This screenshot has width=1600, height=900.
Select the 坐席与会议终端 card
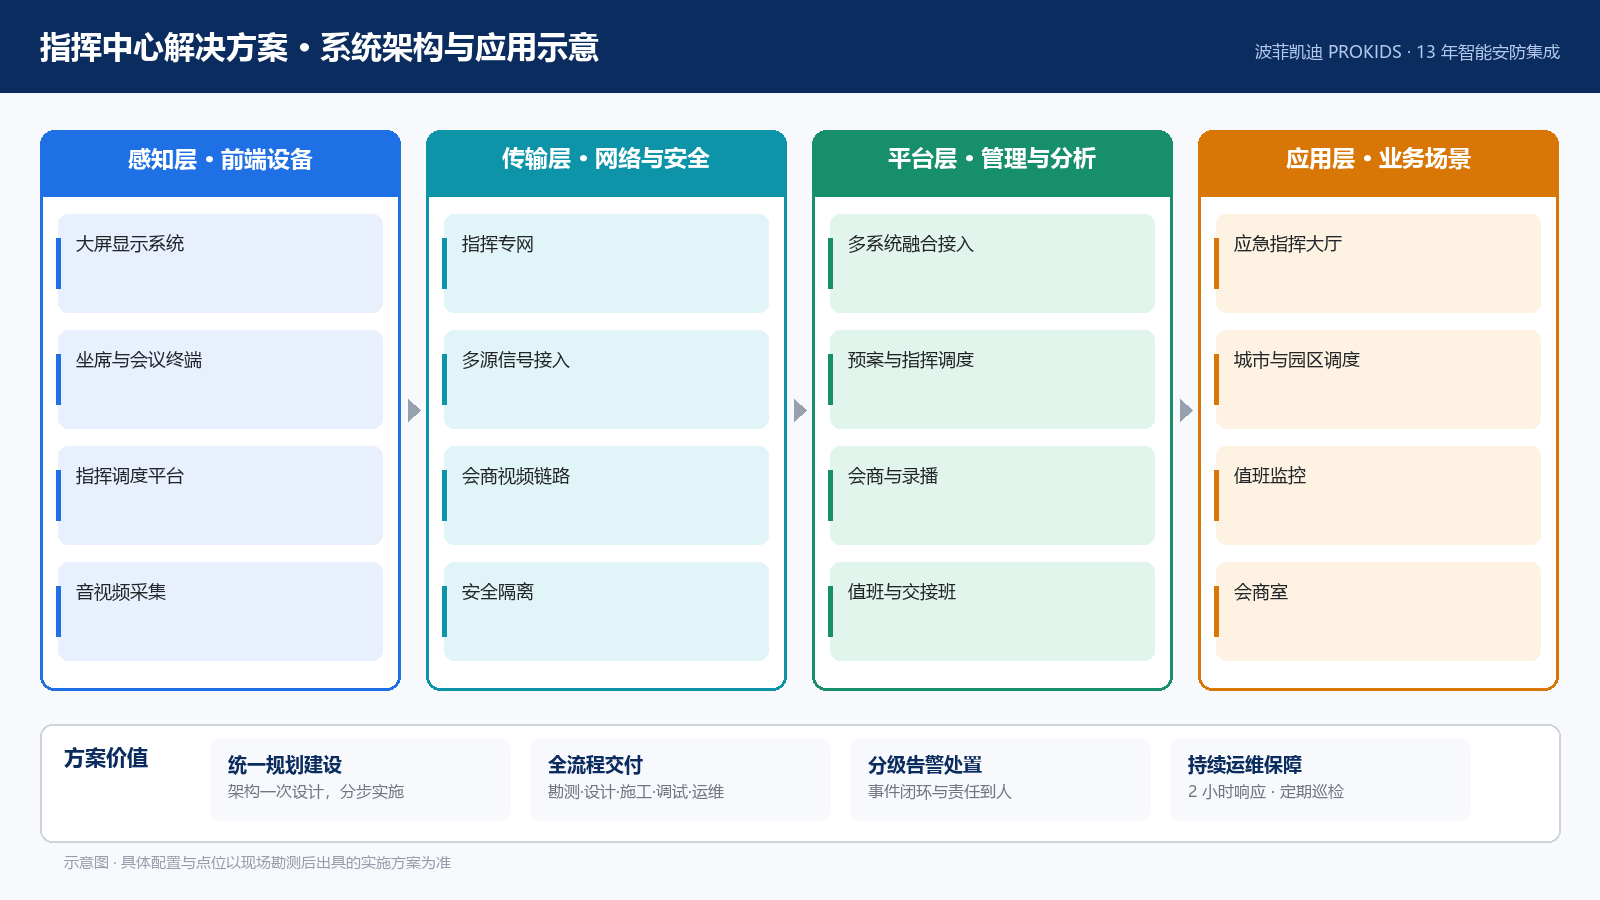[220, 379]
